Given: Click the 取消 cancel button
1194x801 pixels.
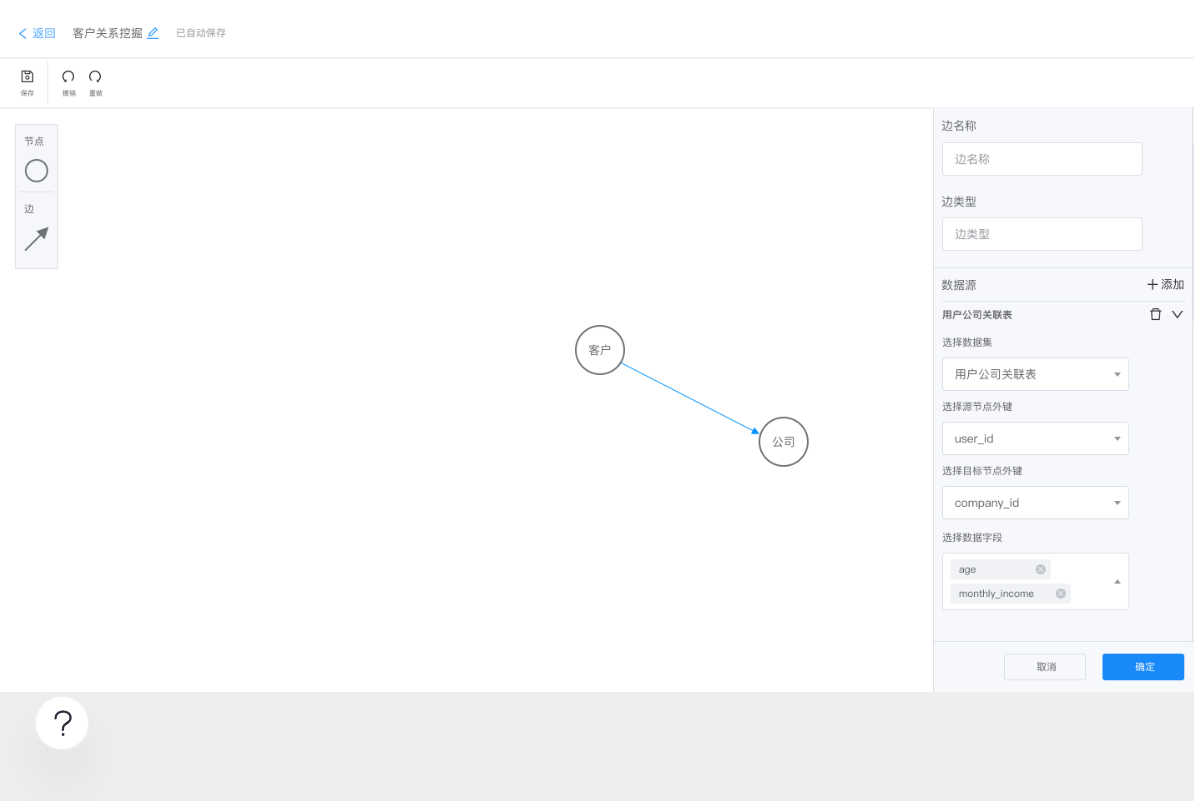Looking at the screenshot, I should pos(1045,667).
